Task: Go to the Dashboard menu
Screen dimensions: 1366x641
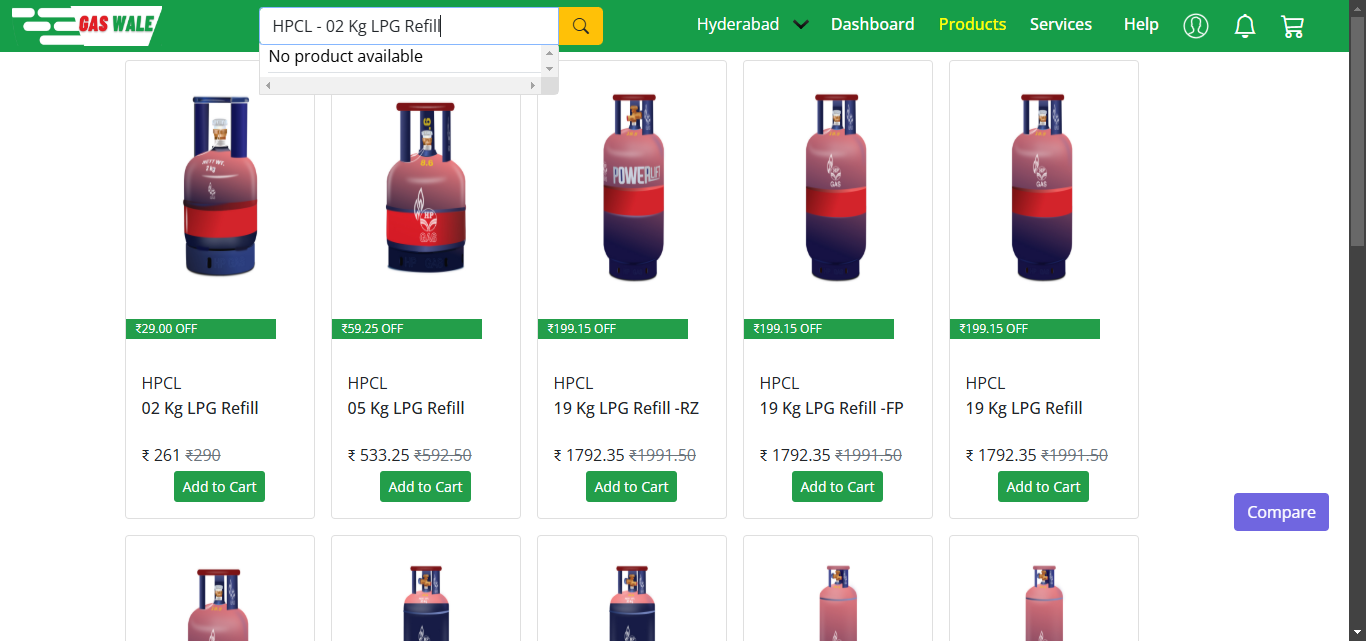Action: click(x=872, y=25)
